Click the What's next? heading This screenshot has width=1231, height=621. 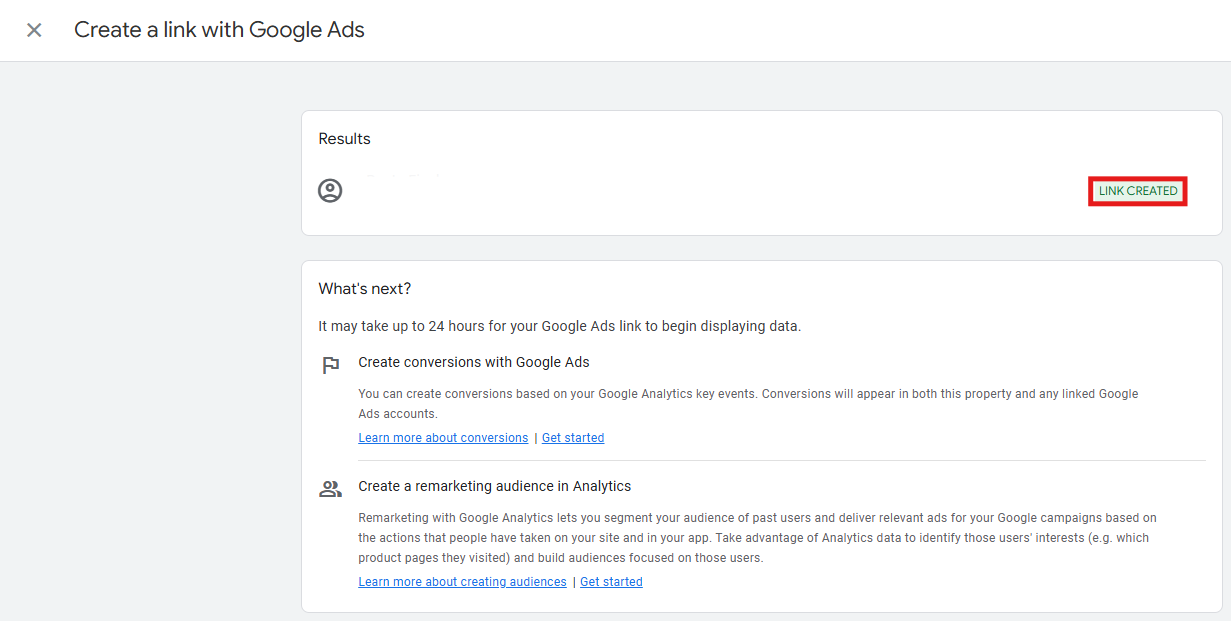[x=364, y=289]
